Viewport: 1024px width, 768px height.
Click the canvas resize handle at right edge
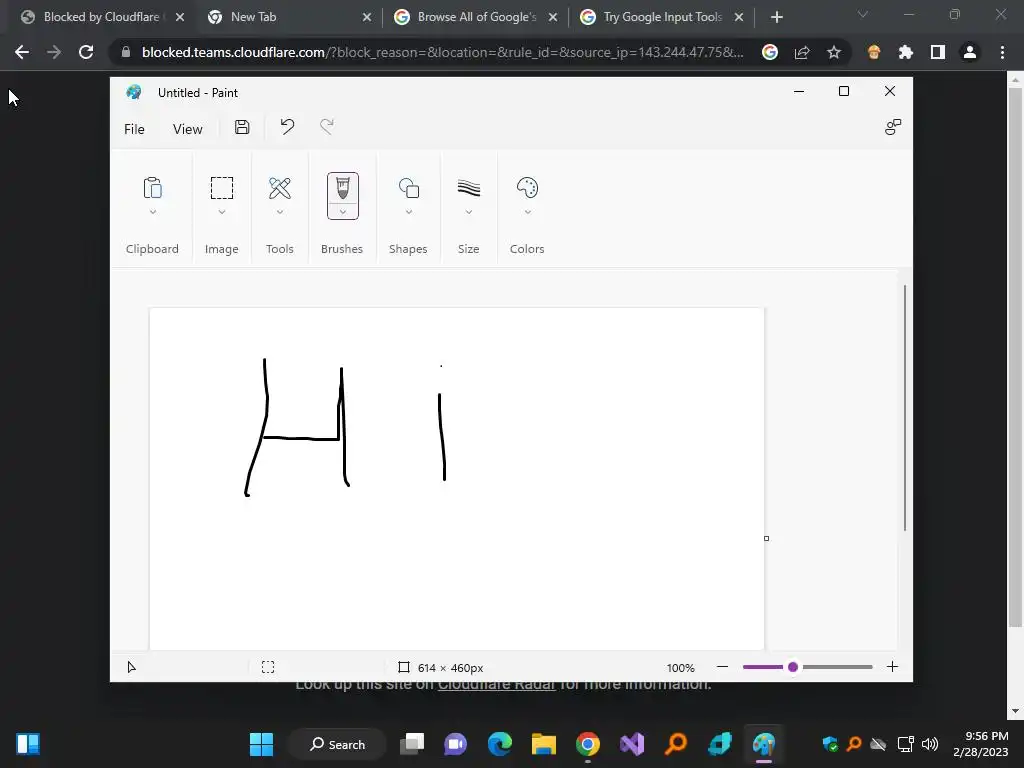coord(766,538)
